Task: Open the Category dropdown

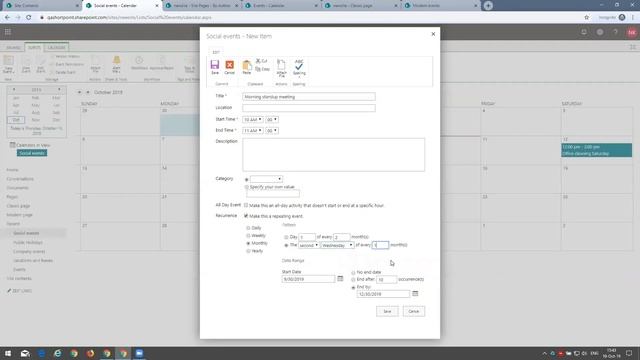Action: click(x=266, y=179)
